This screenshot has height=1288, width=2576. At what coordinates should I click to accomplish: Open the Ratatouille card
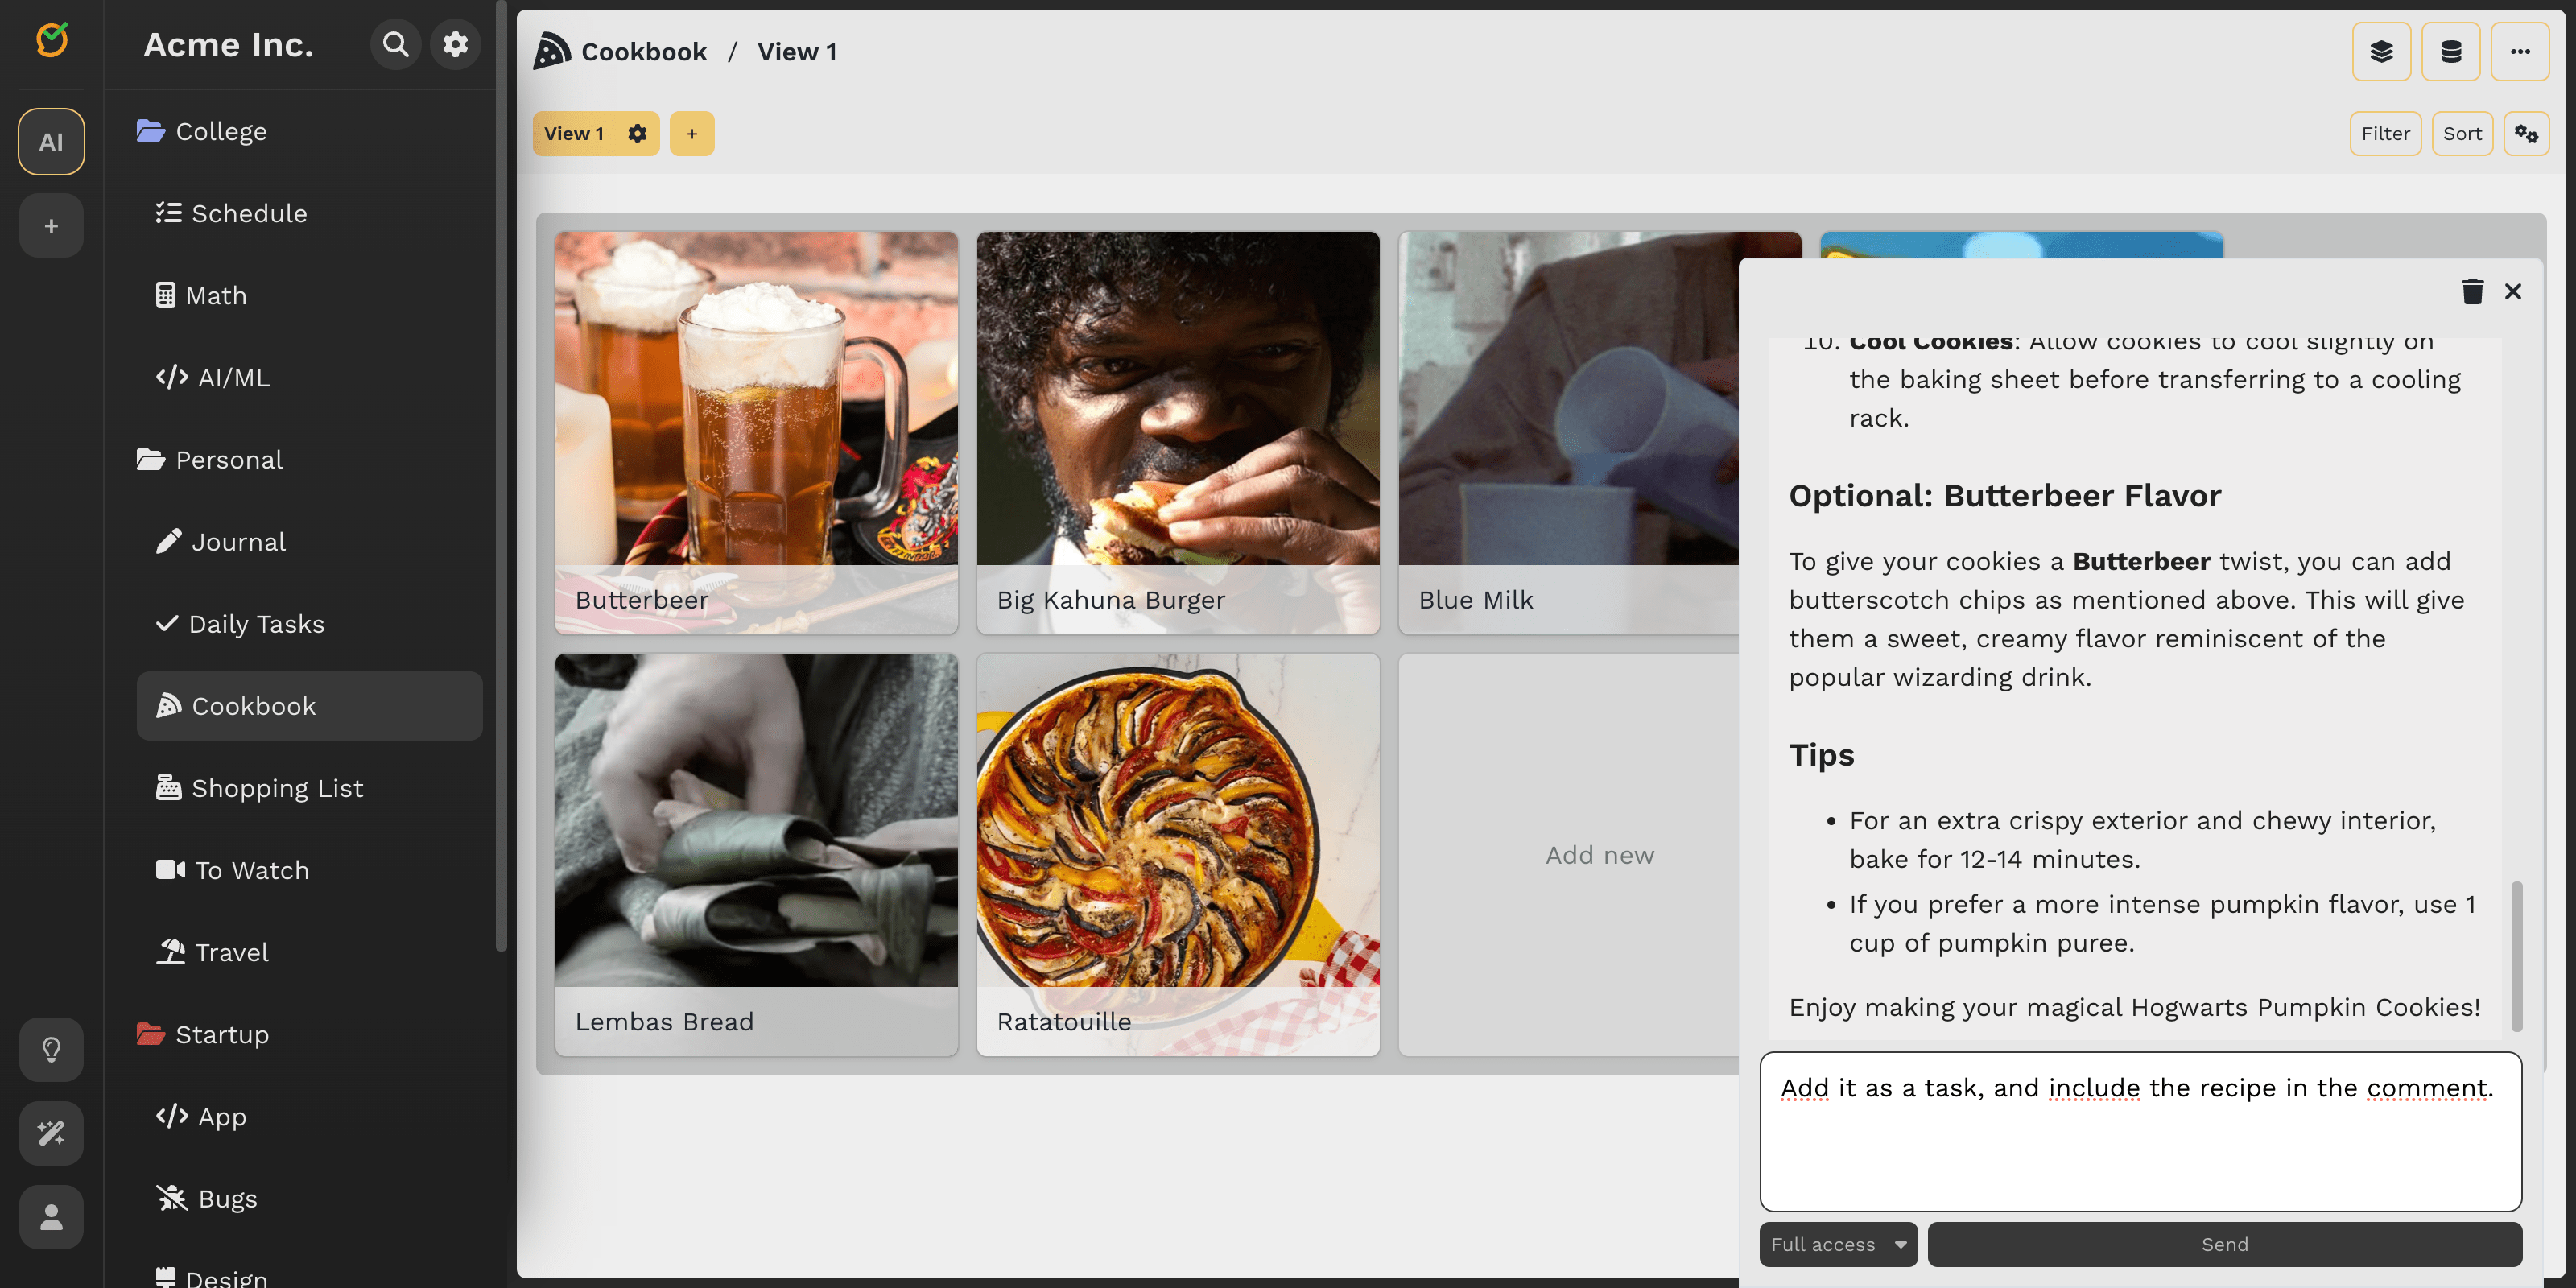click(1178, 854)
